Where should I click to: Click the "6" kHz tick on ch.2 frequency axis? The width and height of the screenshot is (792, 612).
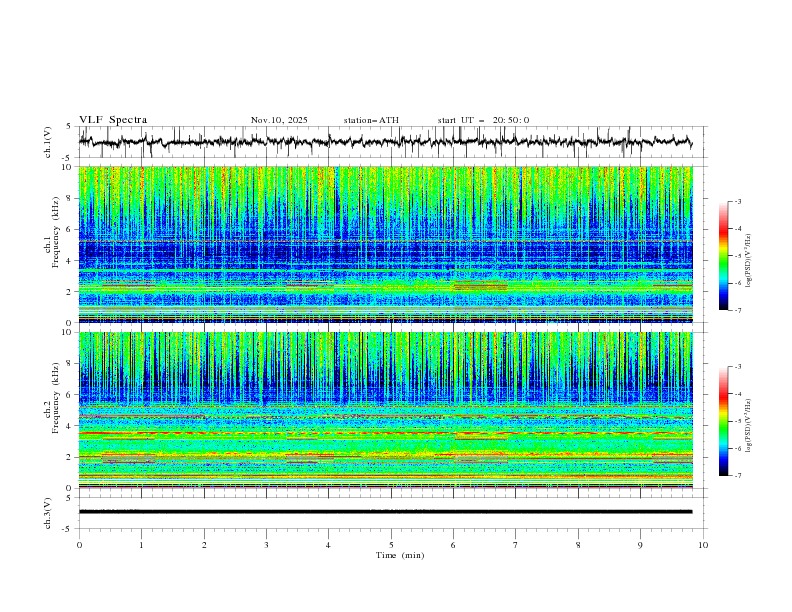tap(69, 395)
